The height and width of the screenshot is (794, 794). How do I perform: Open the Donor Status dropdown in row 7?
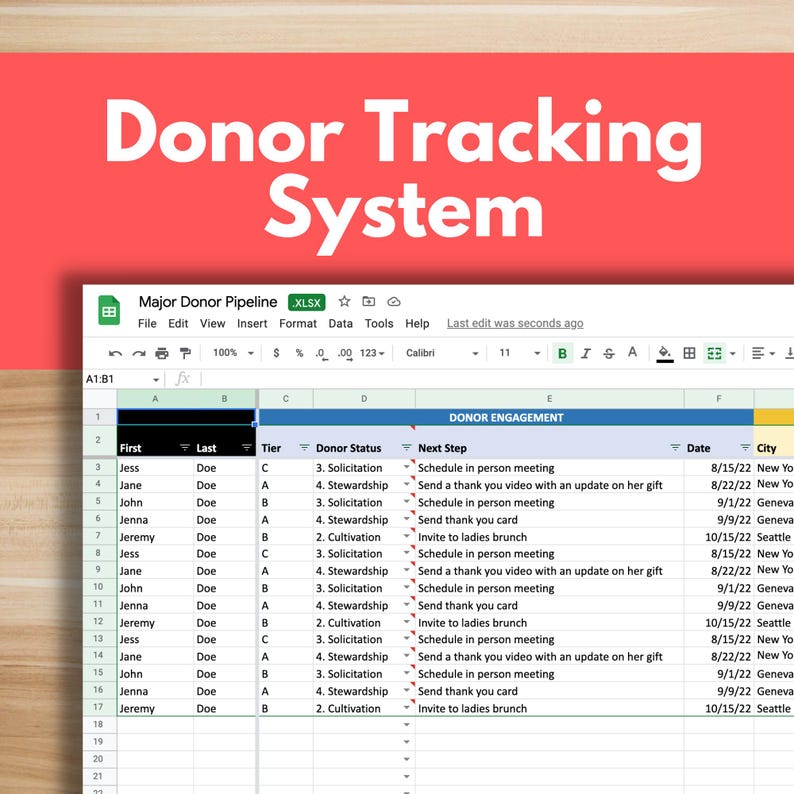pos(407,536)
